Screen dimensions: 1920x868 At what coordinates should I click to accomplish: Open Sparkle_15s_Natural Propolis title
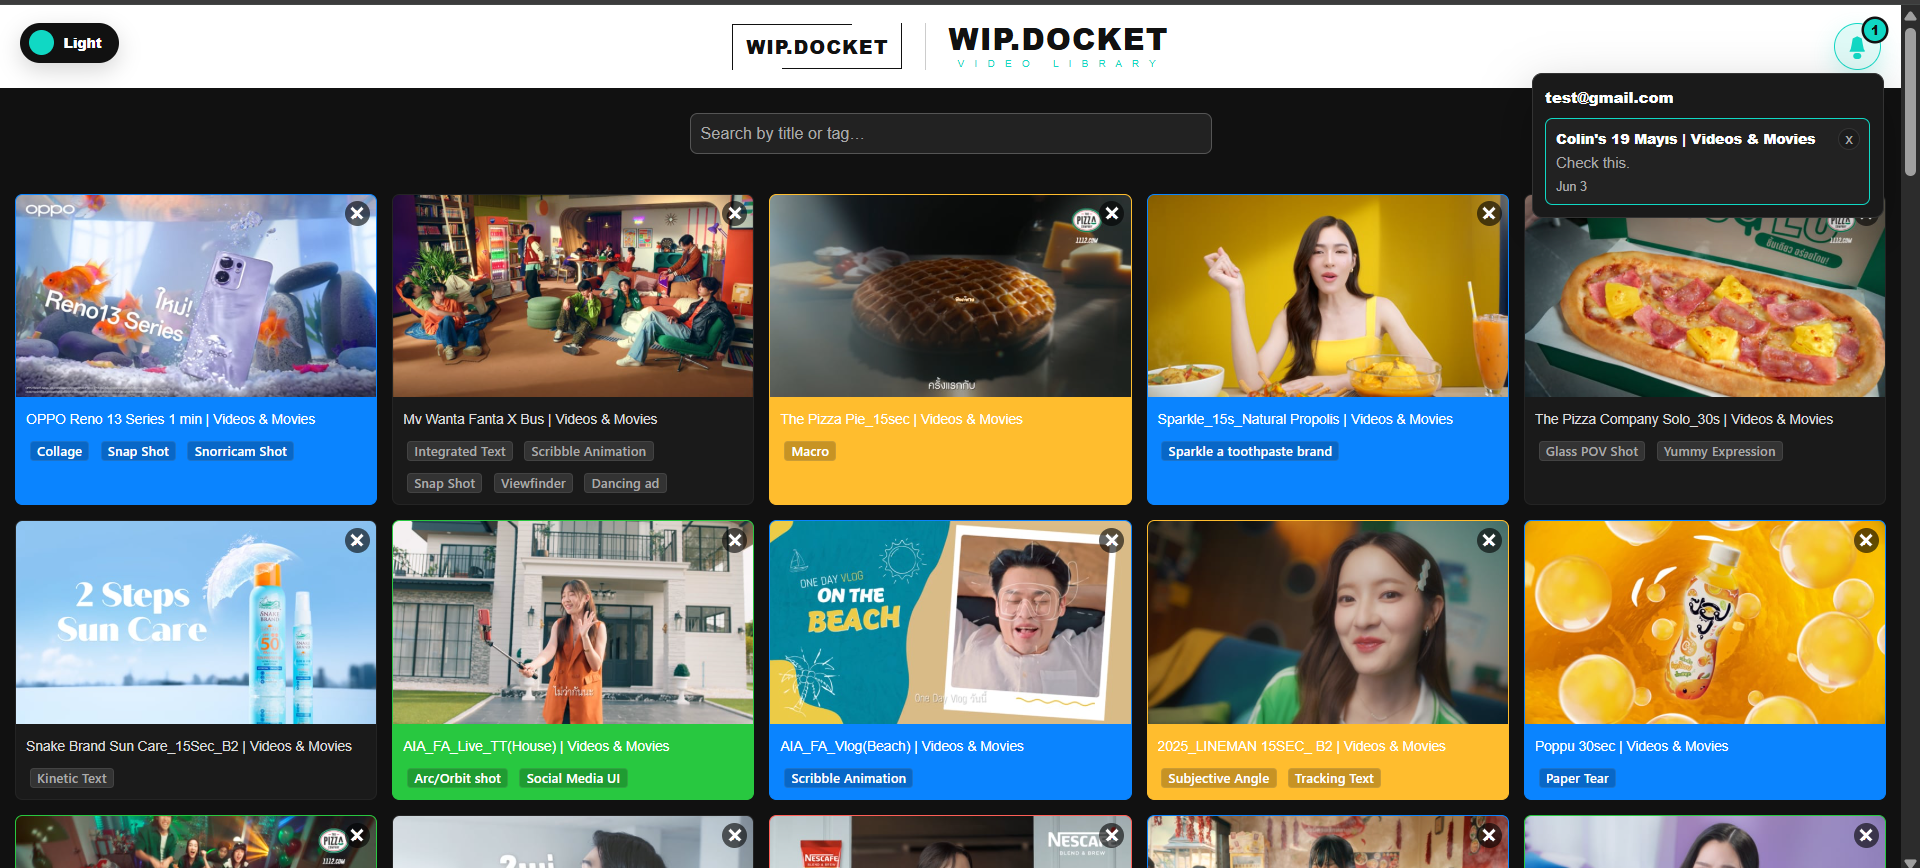[x=1305, y=419]
